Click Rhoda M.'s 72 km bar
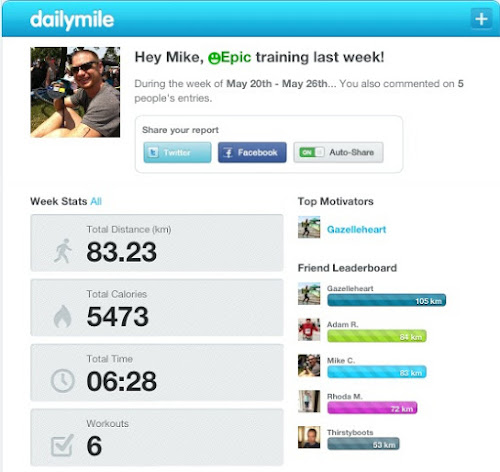 tap(372, 408)
